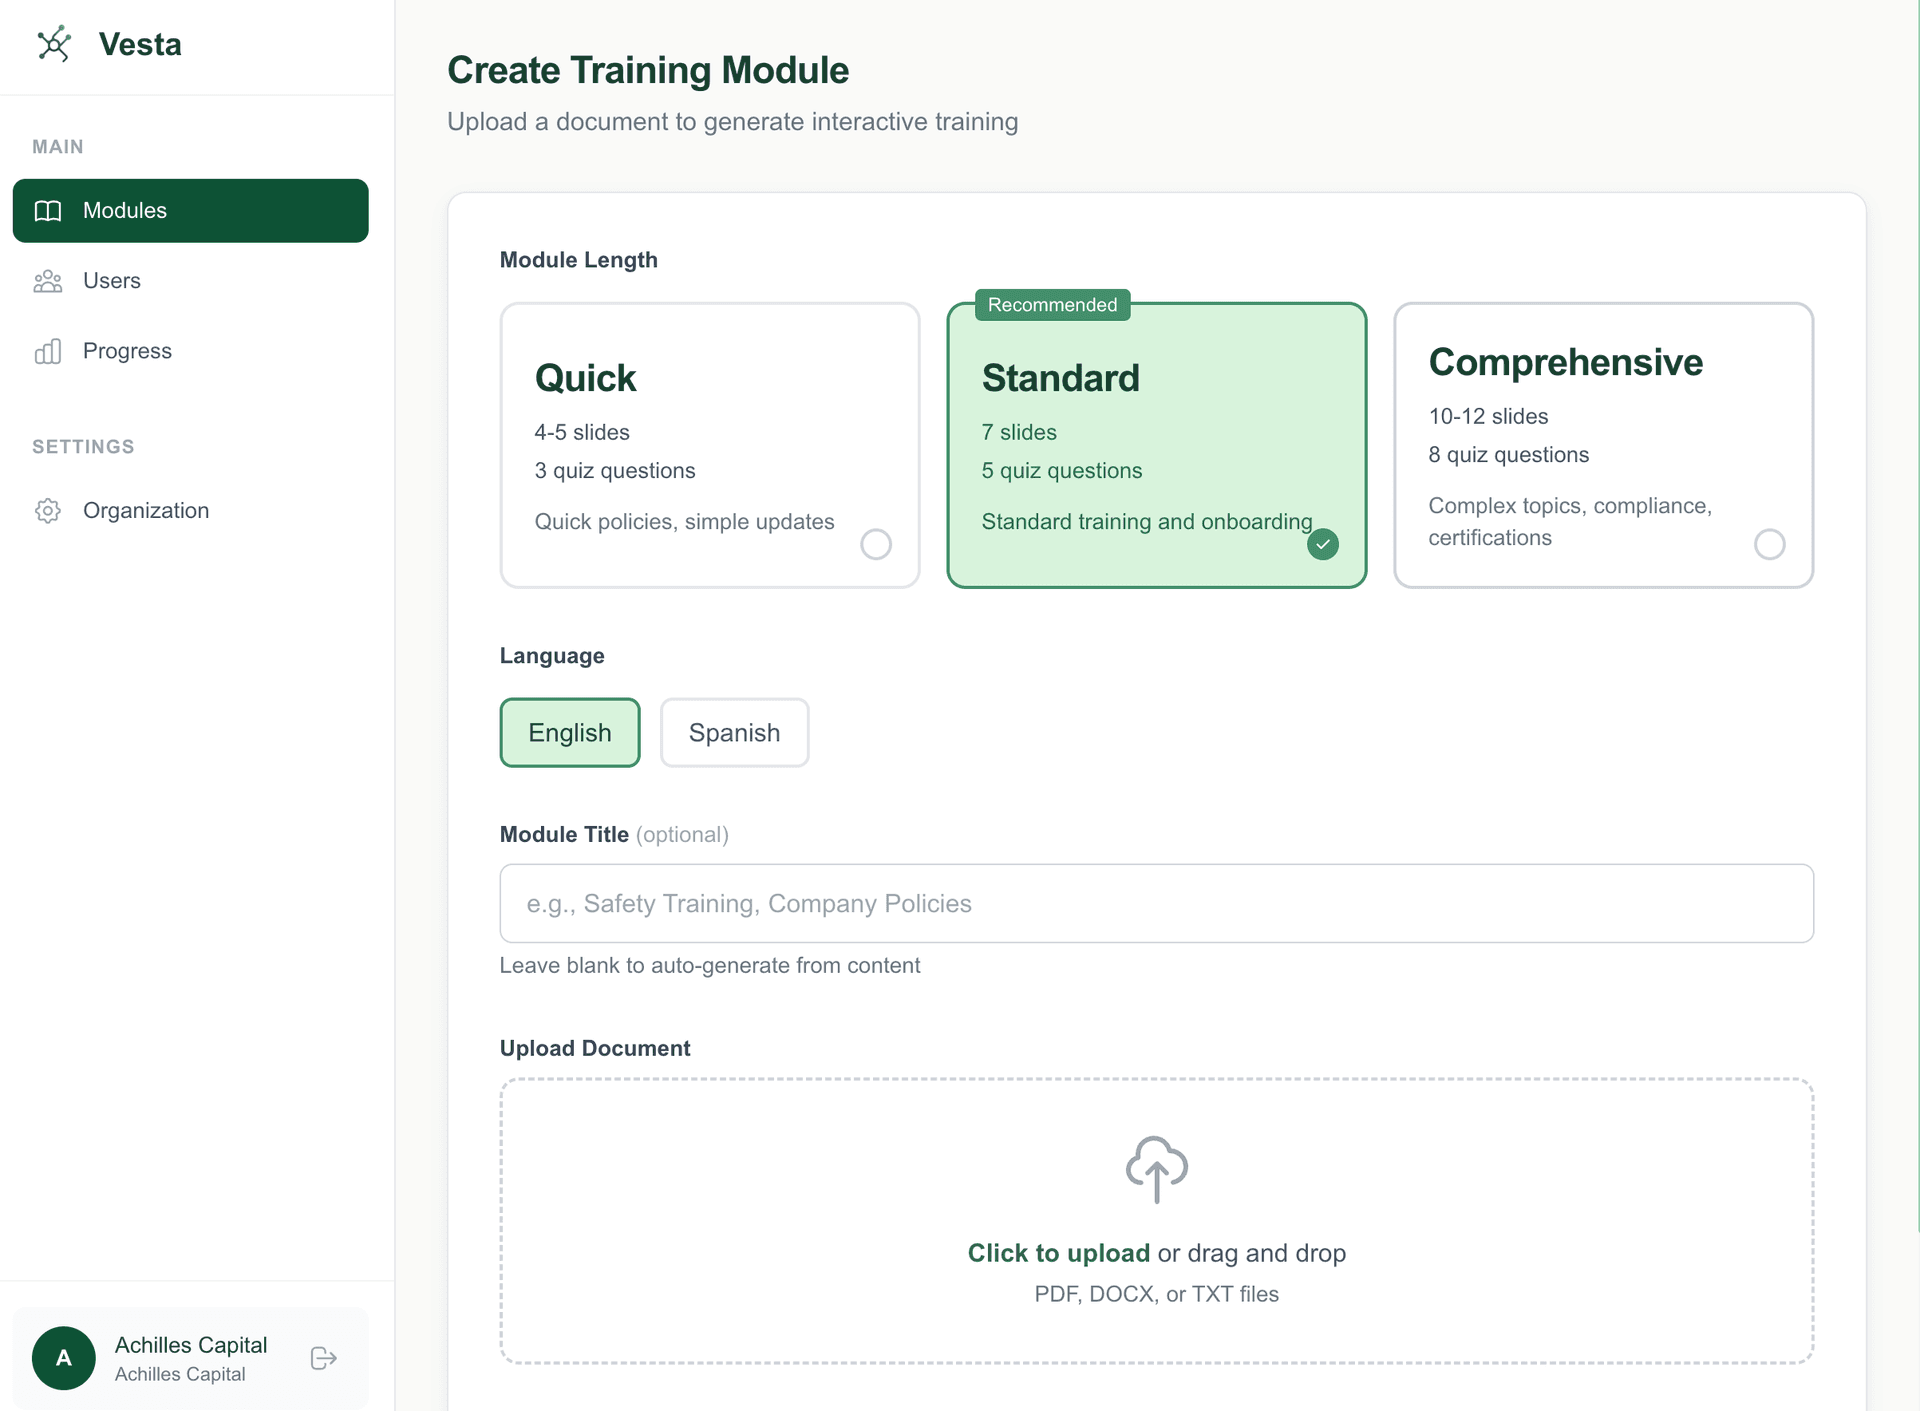Open the Modules section

tap(124, 211)
